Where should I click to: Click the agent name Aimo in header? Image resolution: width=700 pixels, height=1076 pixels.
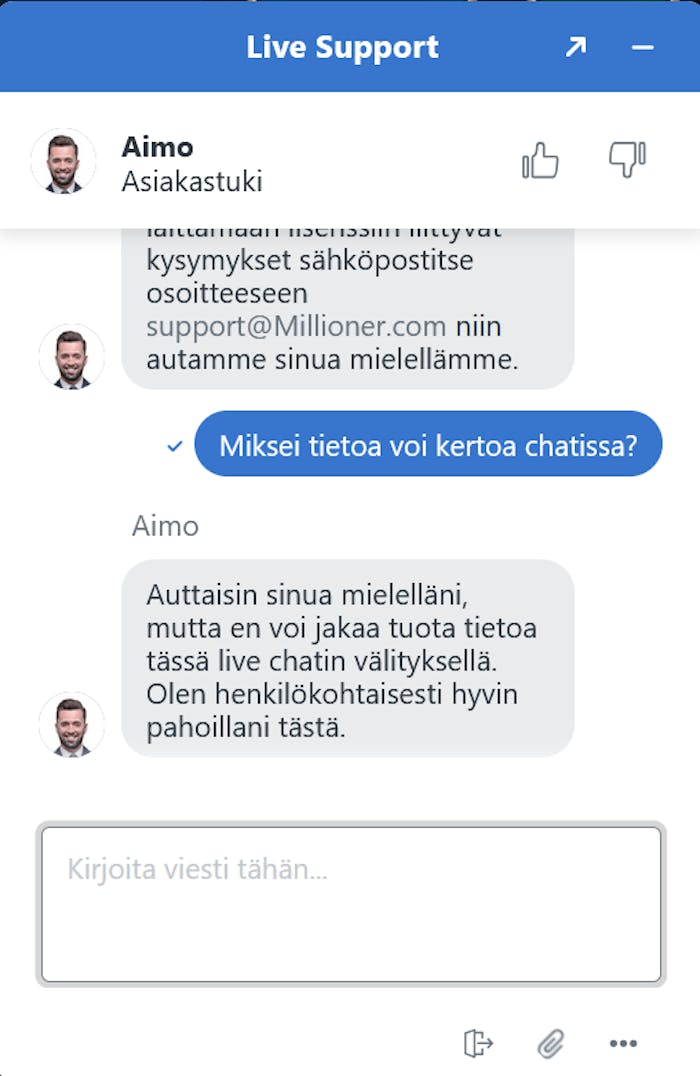[157, 147]
